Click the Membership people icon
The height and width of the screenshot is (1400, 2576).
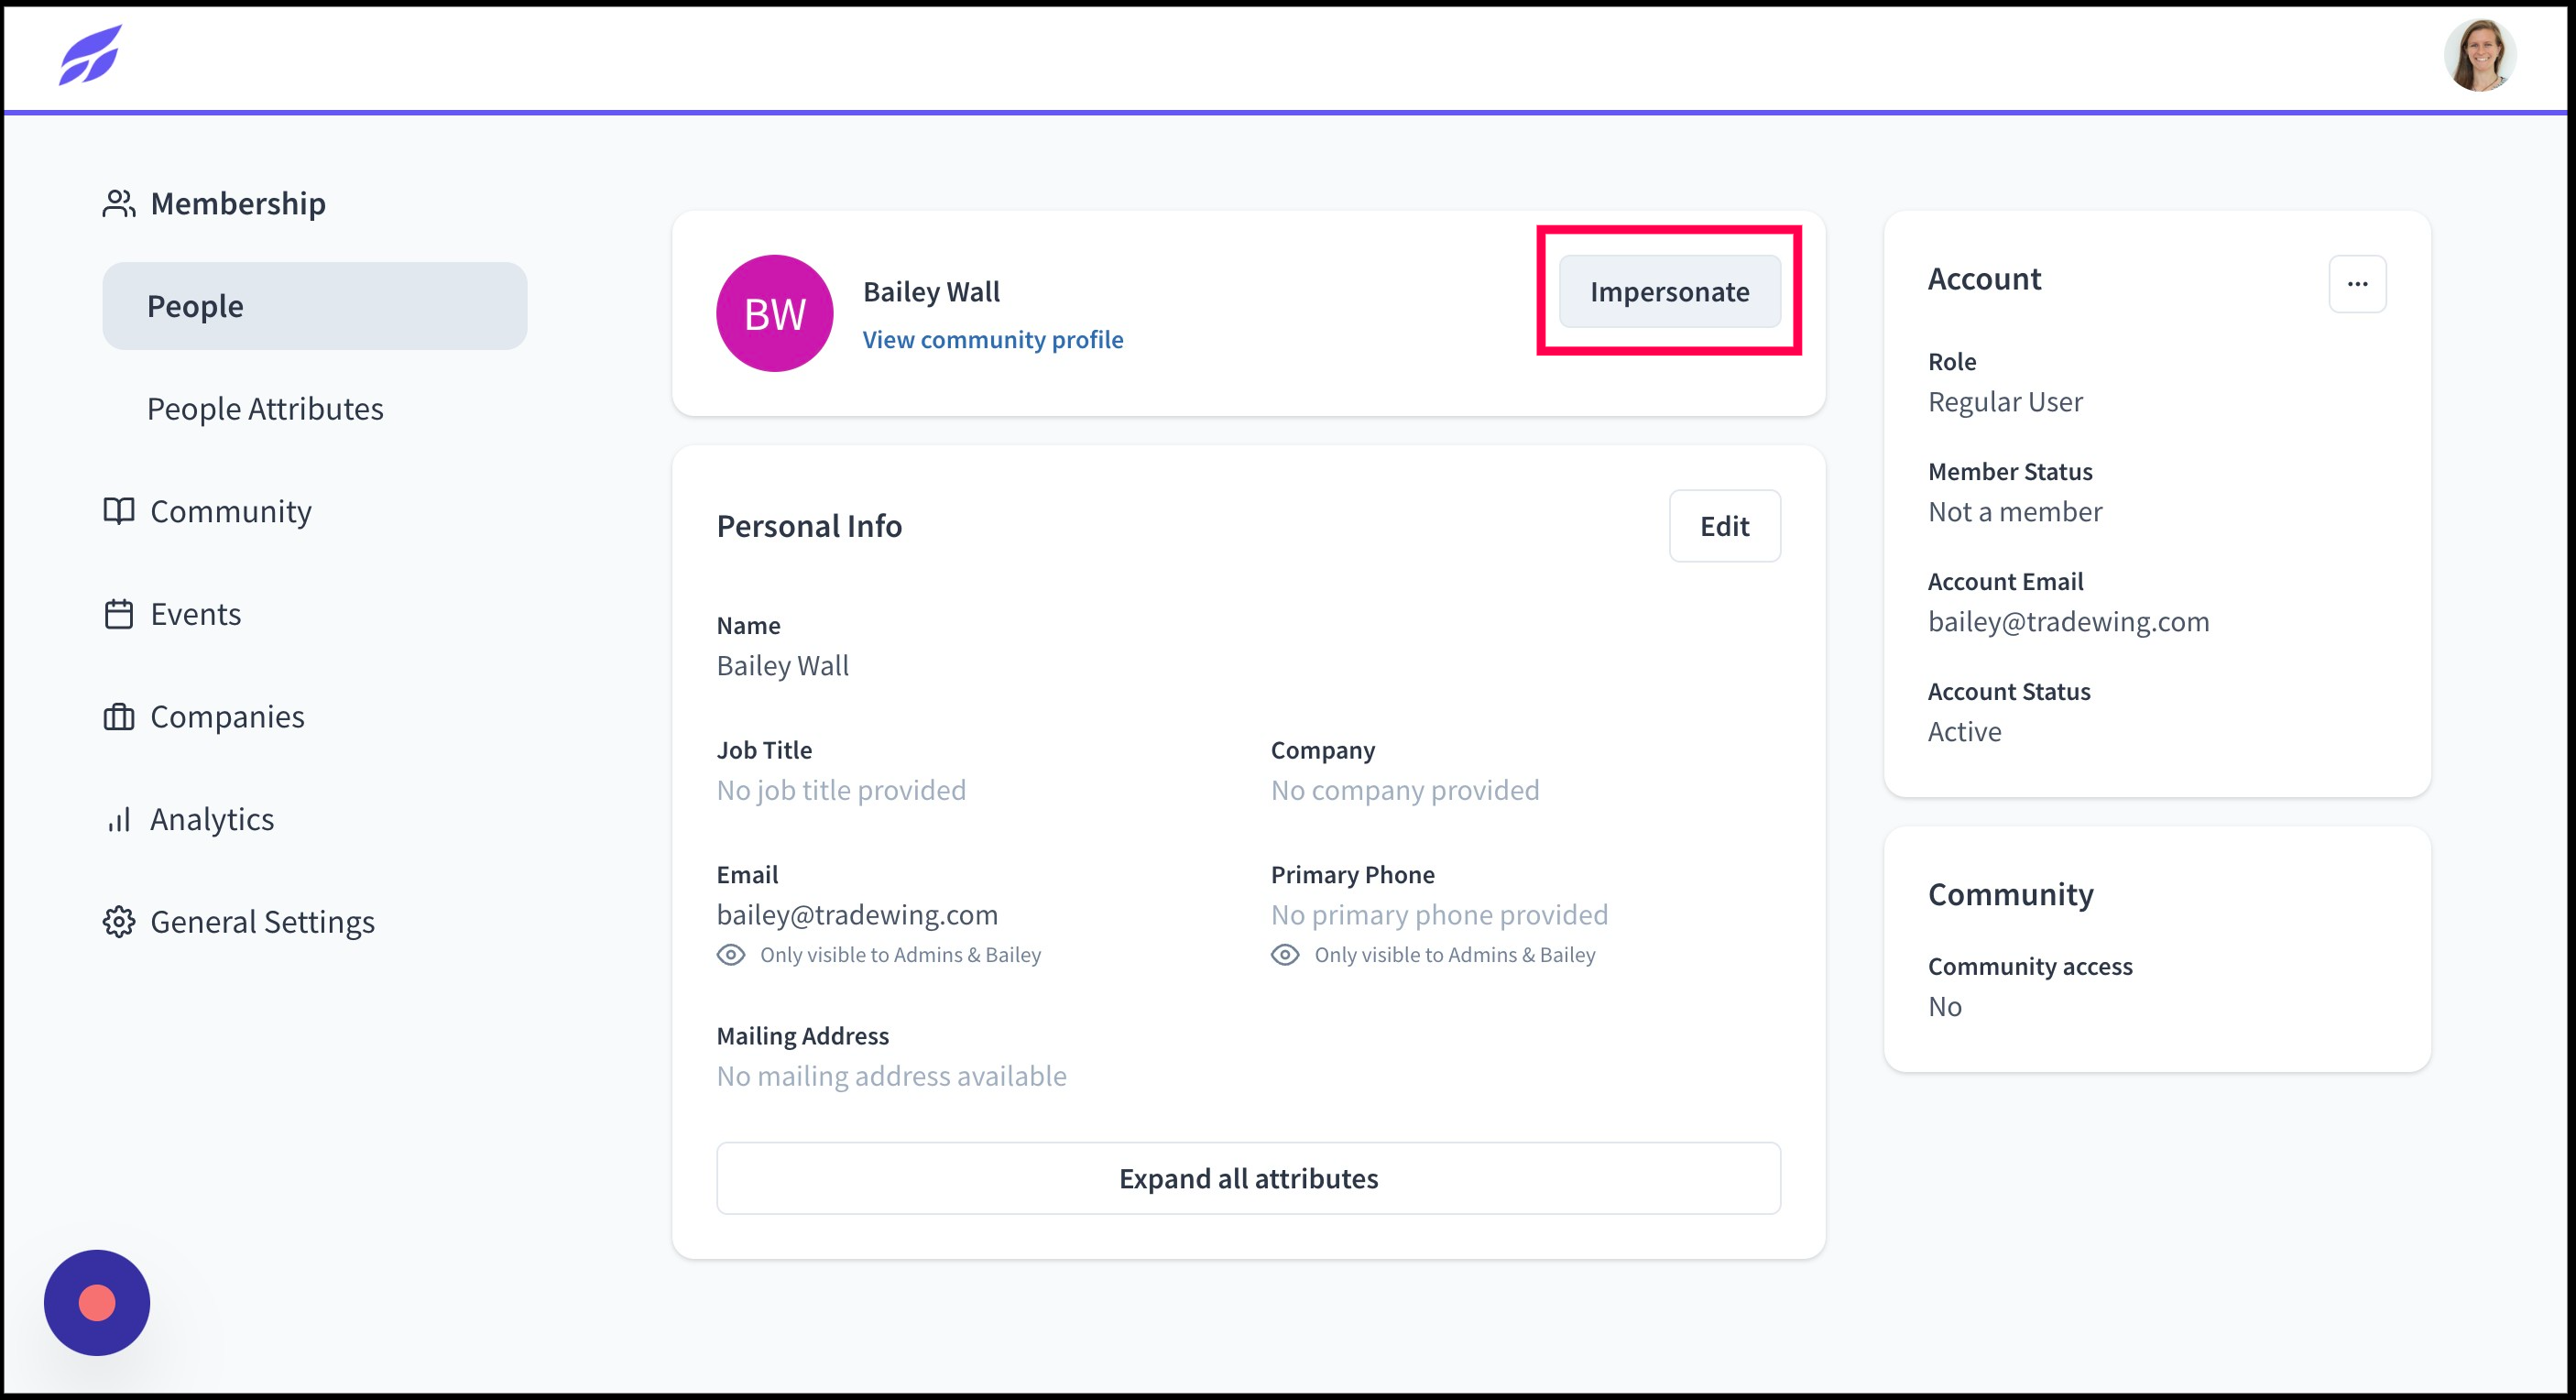pos(119,203)
